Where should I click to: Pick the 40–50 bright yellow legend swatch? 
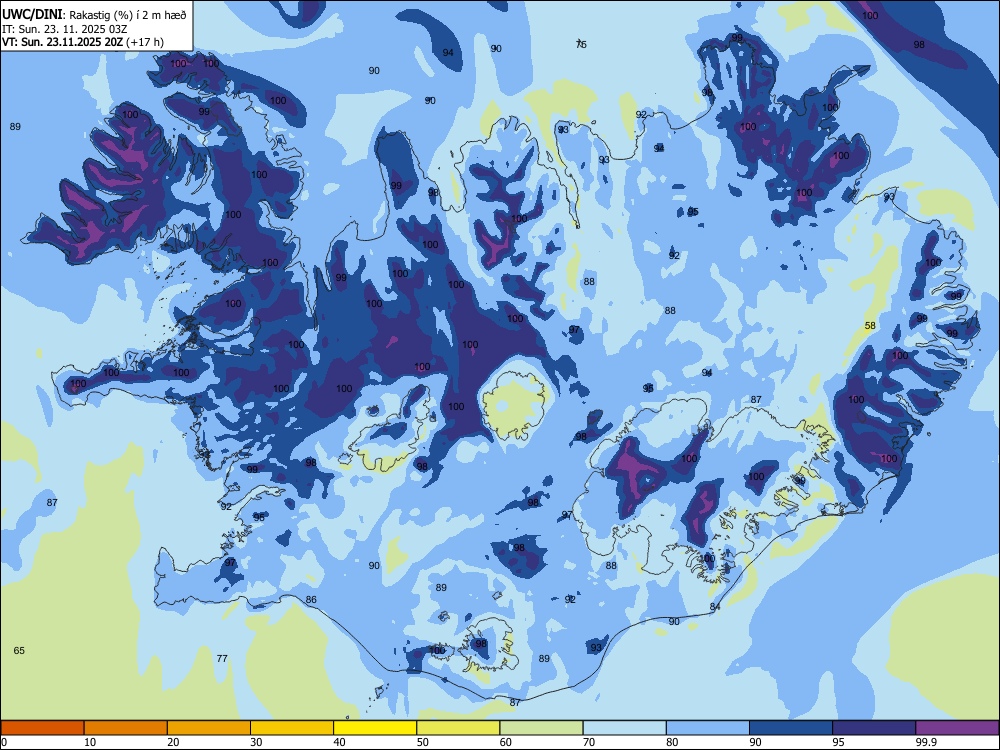[x=375, y=728]
